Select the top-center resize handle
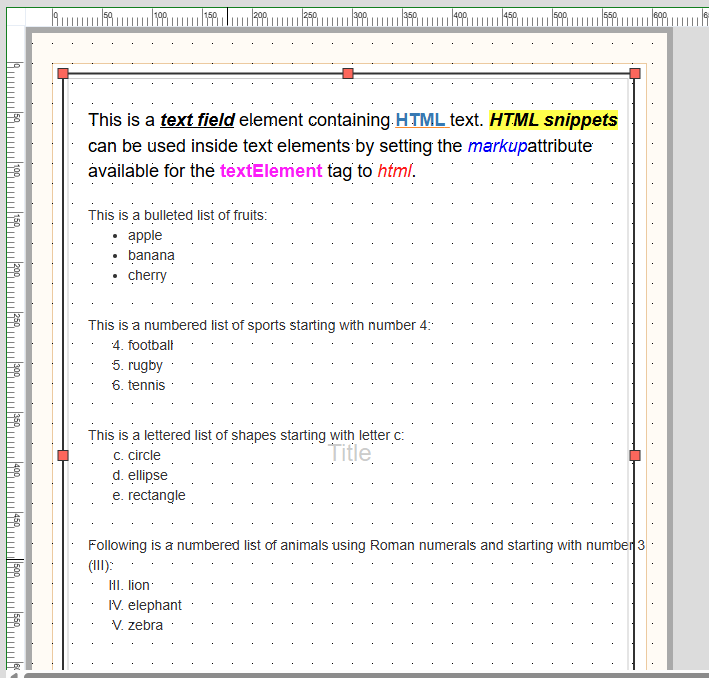The height and width of the screenshot is (678, 709). point(348,73)
